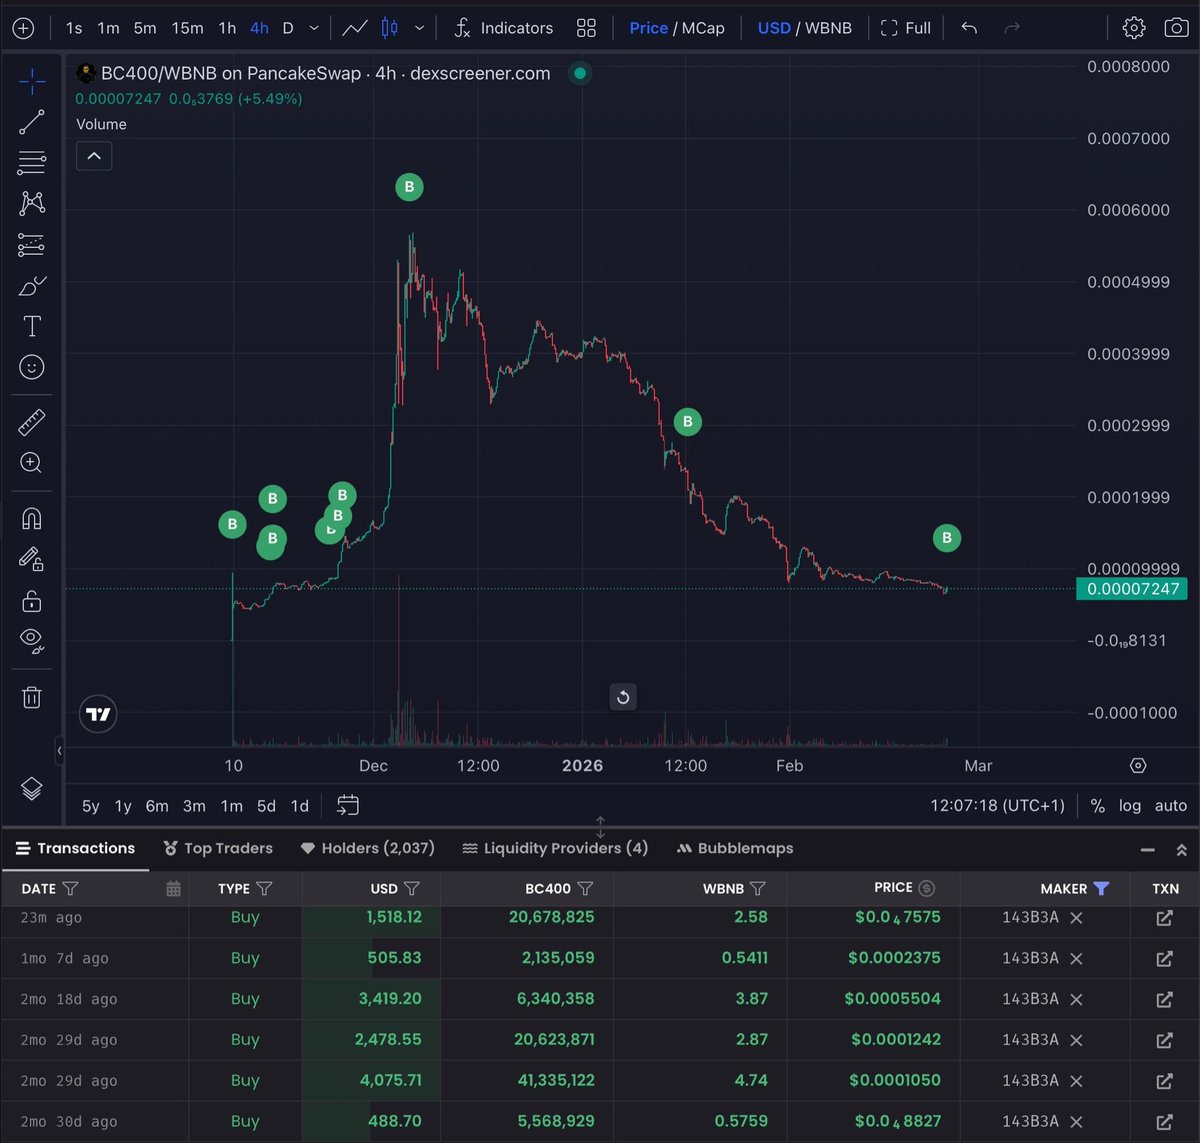Filter transactions by TYPE column

(264, 888)
